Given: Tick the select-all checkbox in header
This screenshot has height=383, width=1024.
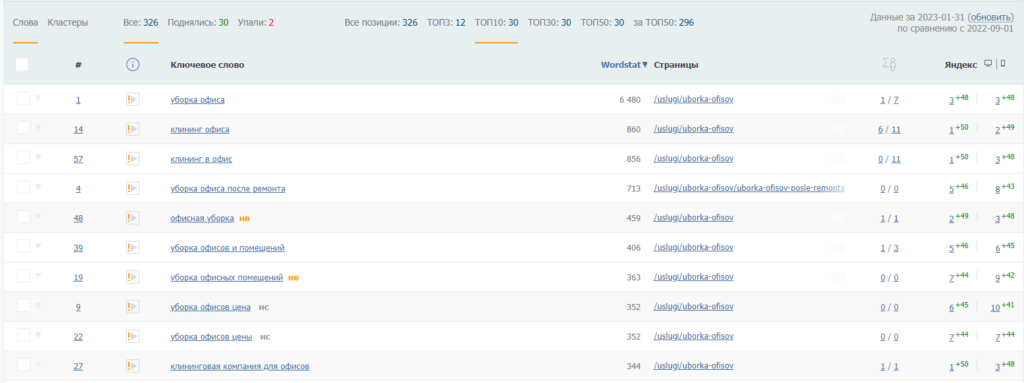Looking at the screenshot, I should pyautogui.click(x=22, y=65).
